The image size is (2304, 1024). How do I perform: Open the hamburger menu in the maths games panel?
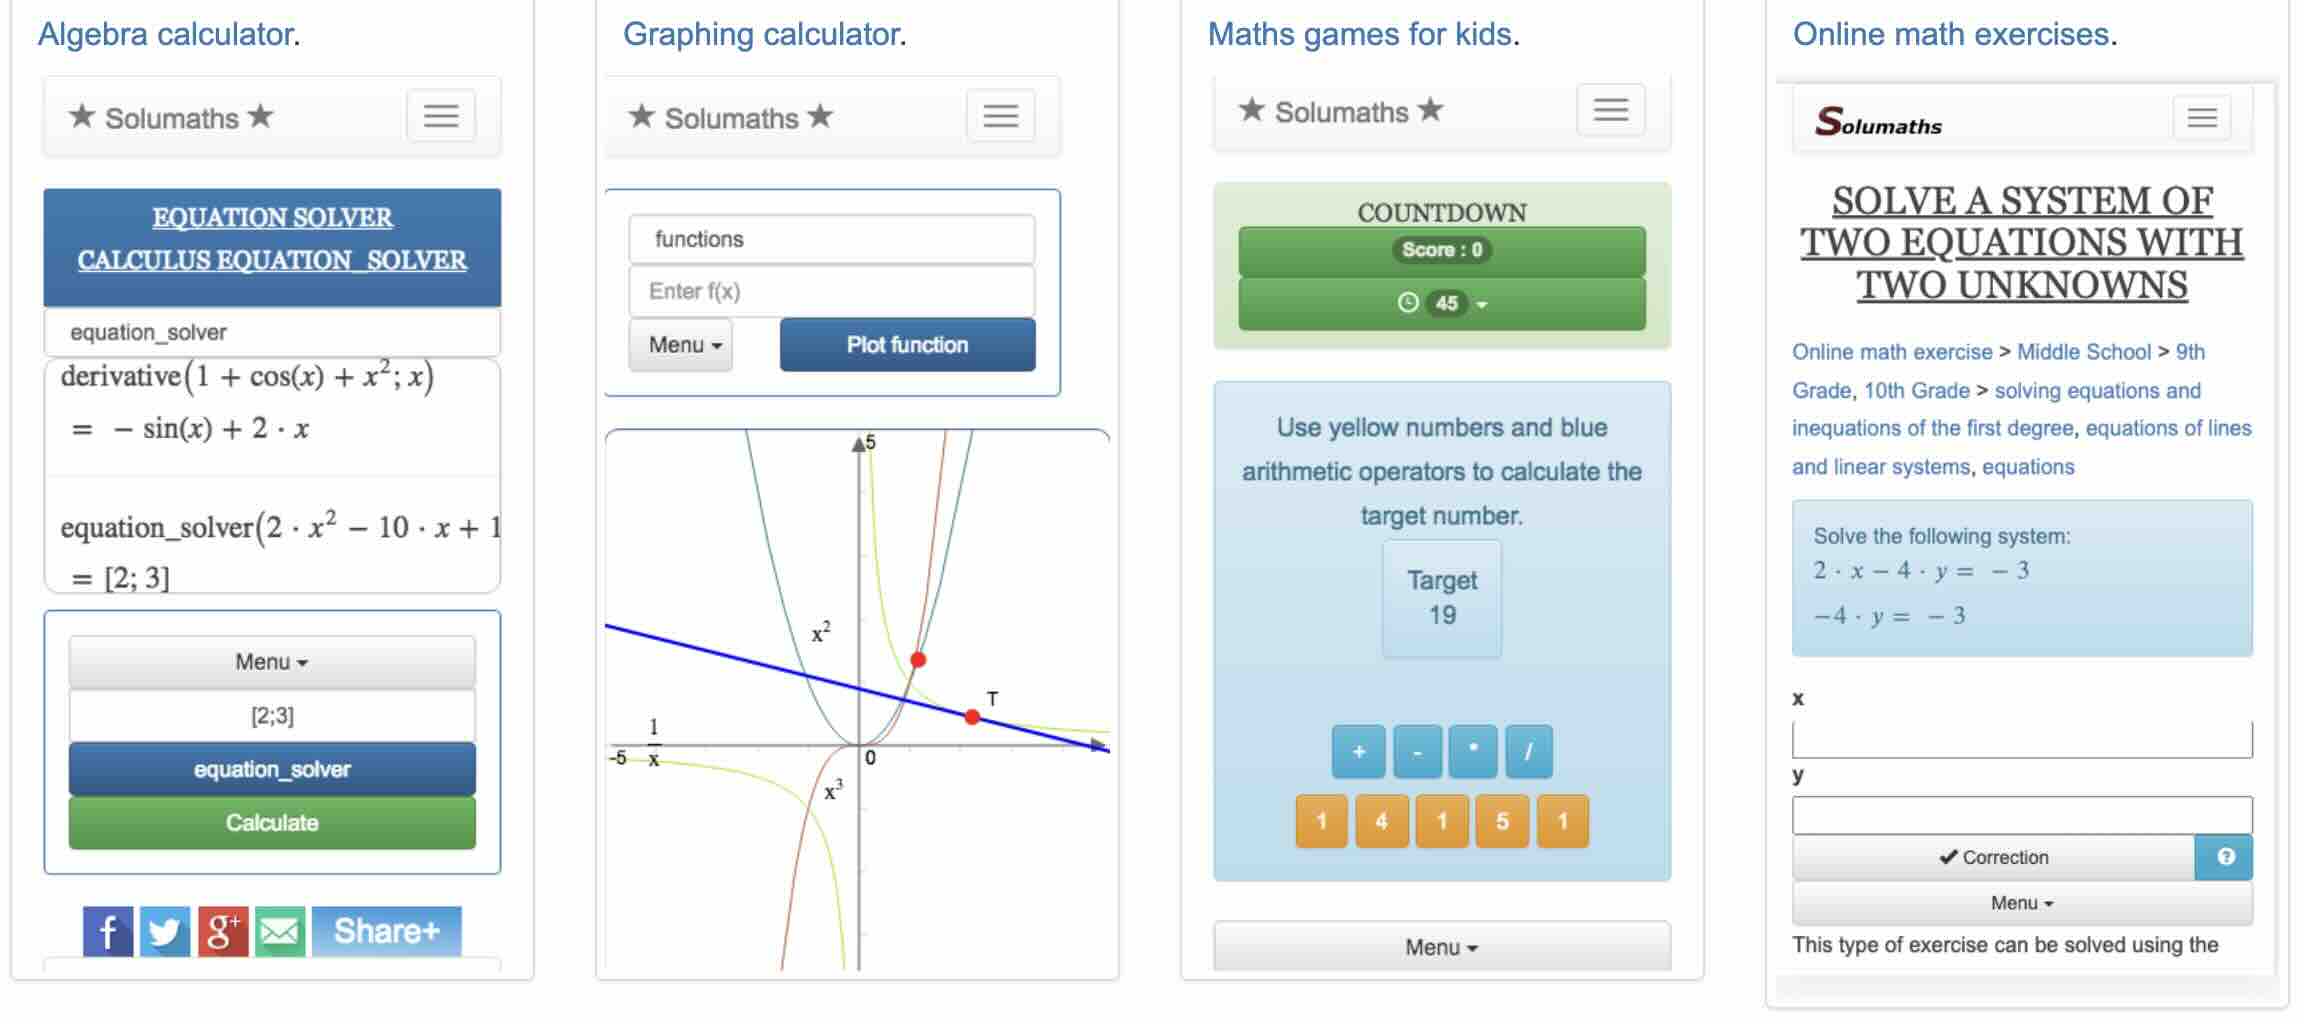coord(1612,110)
